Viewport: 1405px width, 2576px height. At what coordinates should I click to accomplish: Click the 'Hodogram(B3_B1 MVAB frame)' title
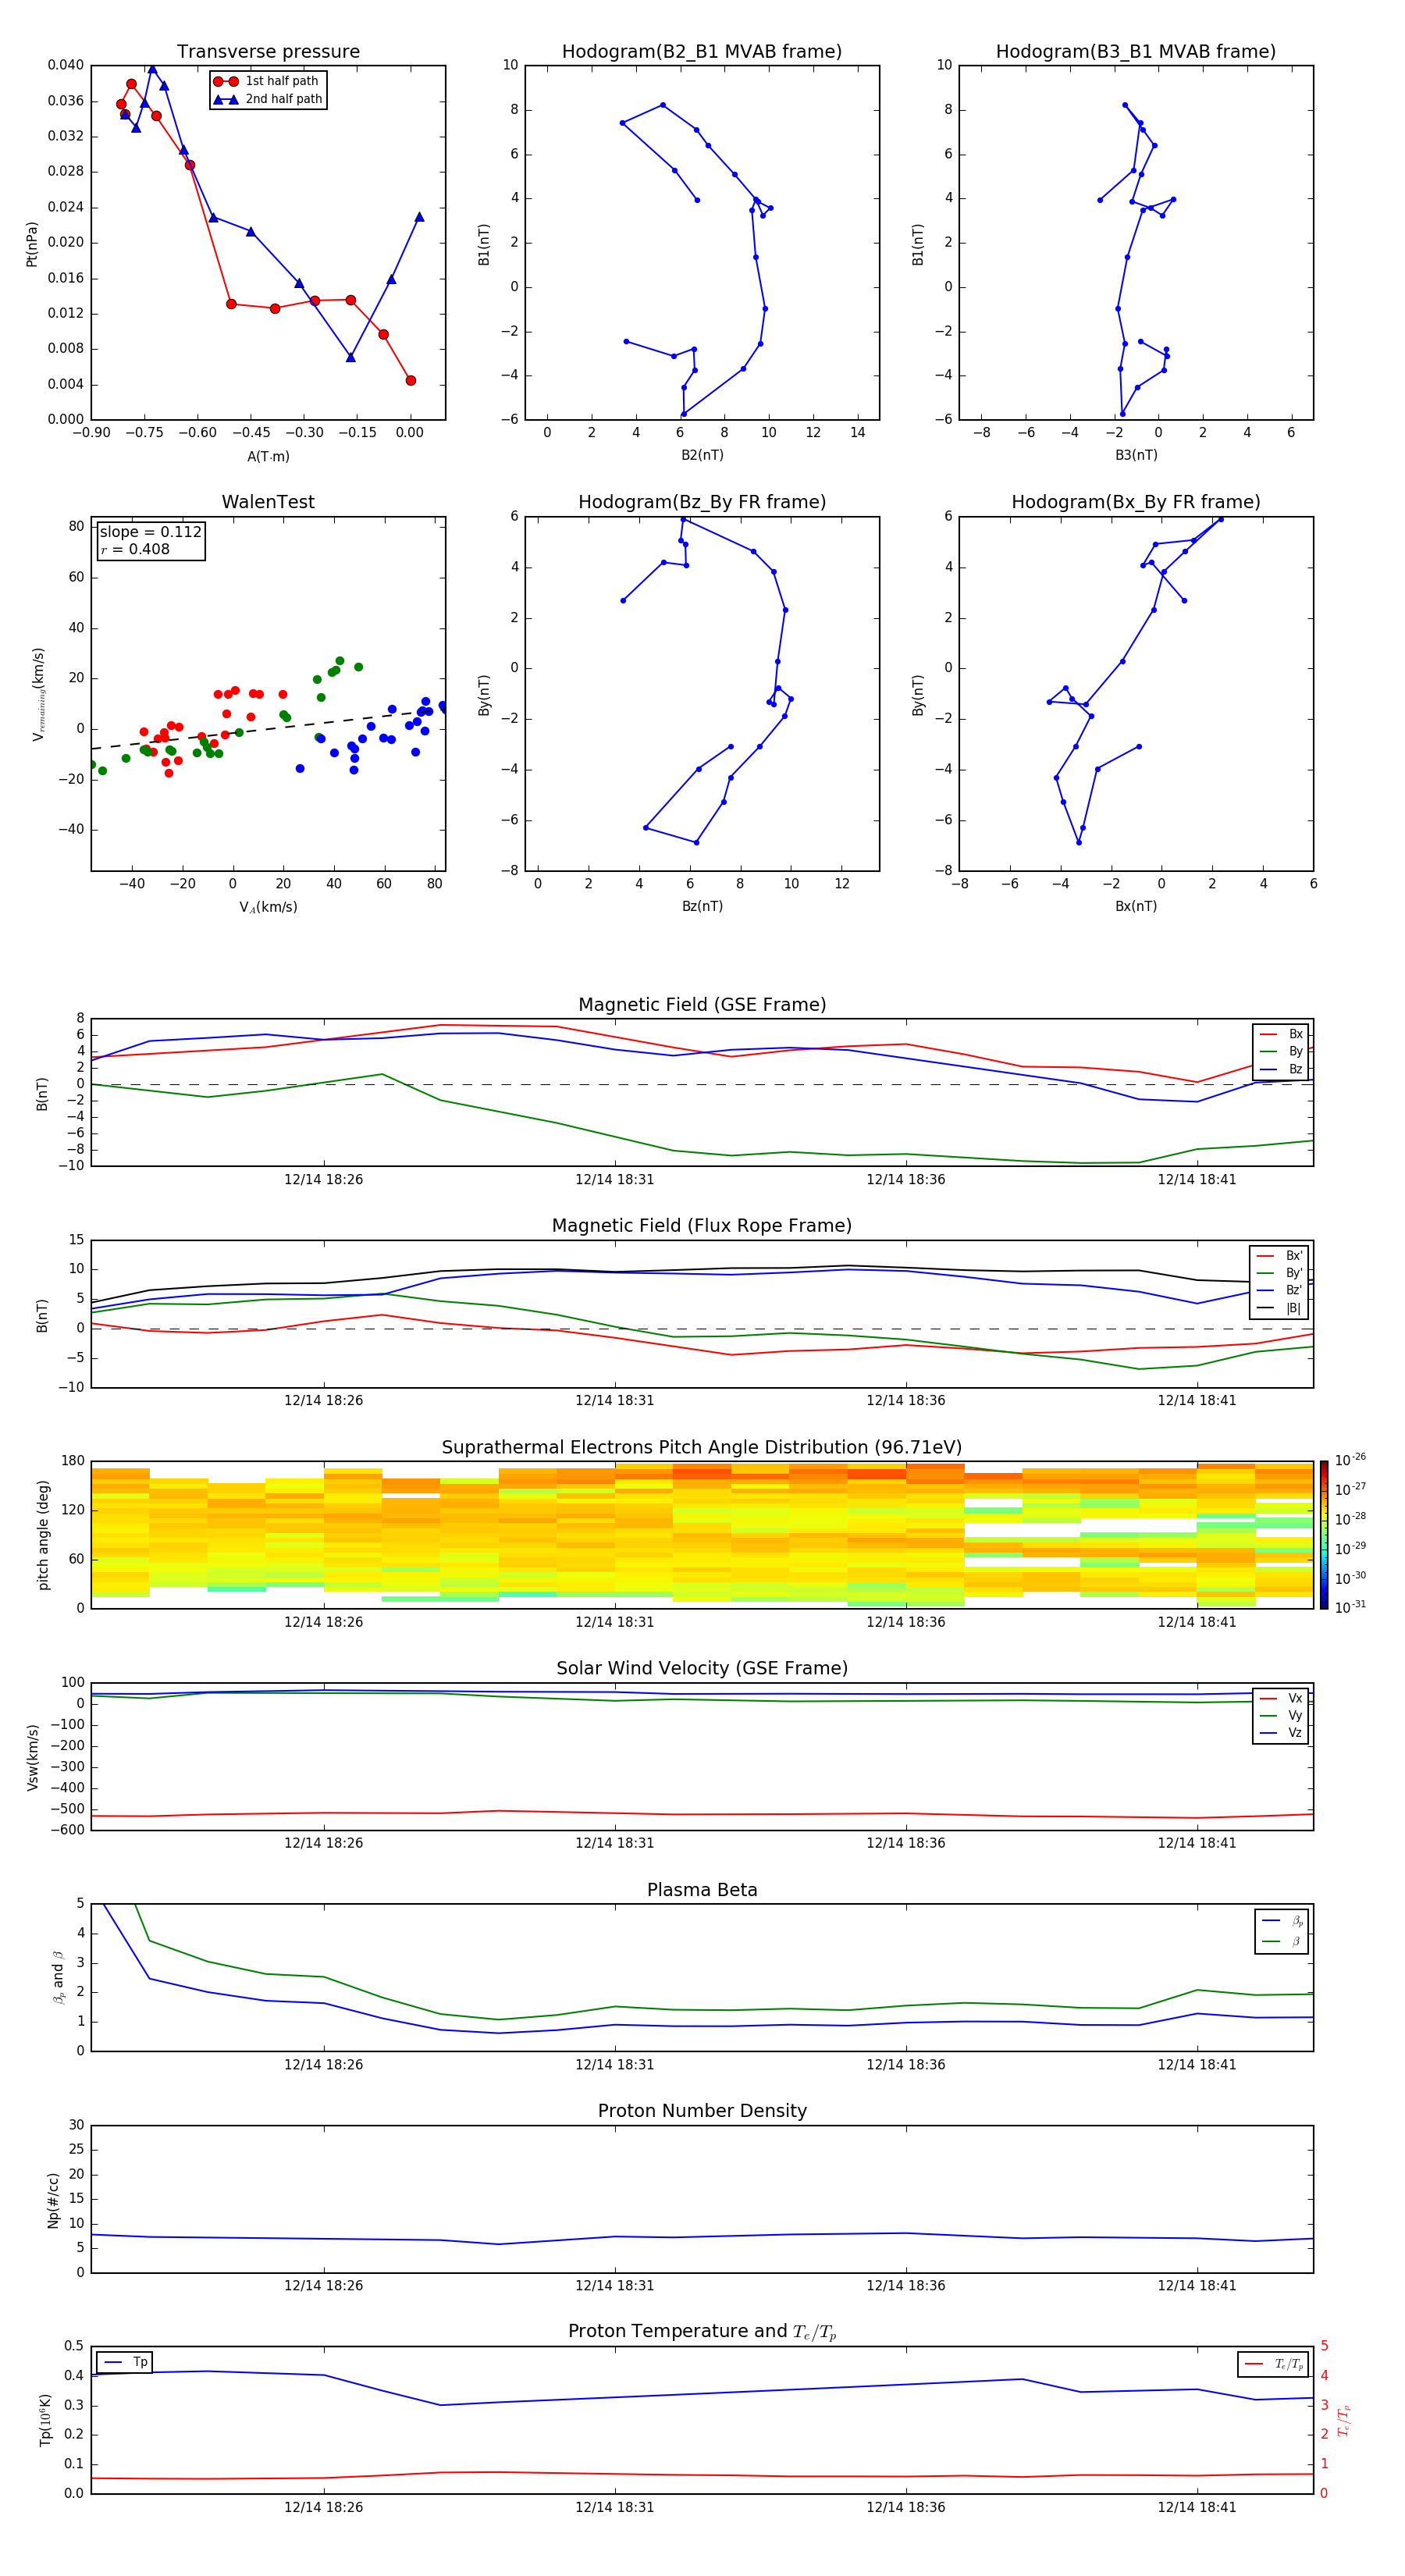[x=1136, y=52]
